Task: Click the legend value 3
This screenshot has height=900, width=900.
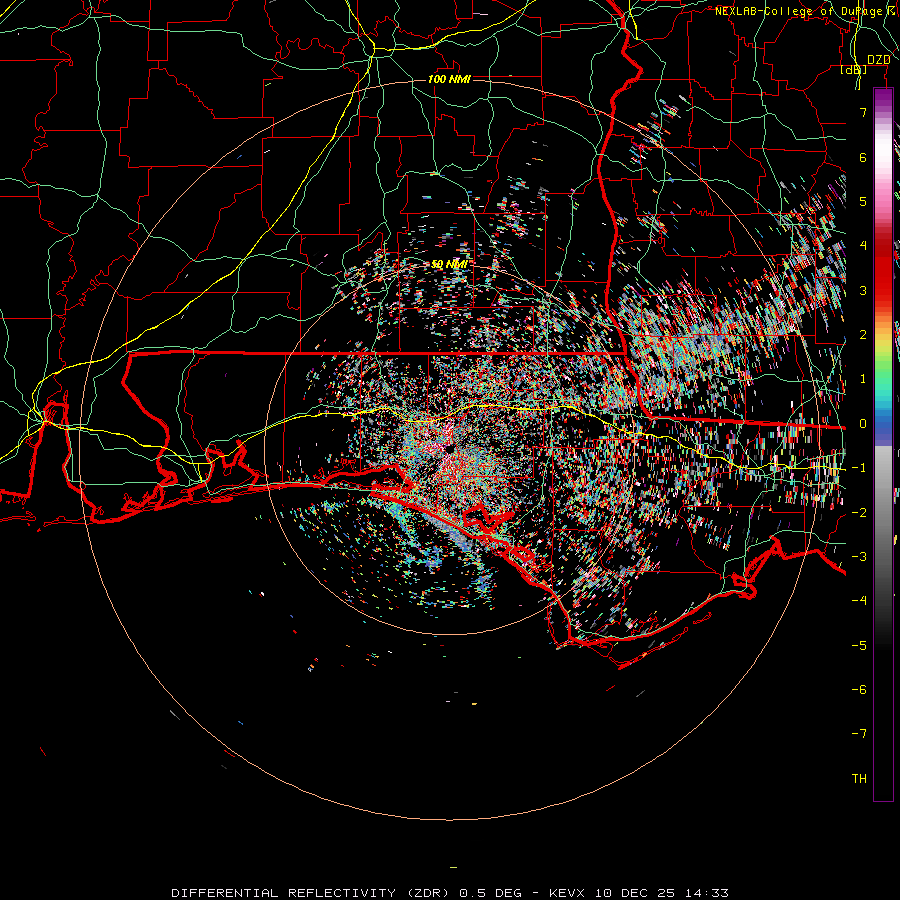Action: point(863,290)
